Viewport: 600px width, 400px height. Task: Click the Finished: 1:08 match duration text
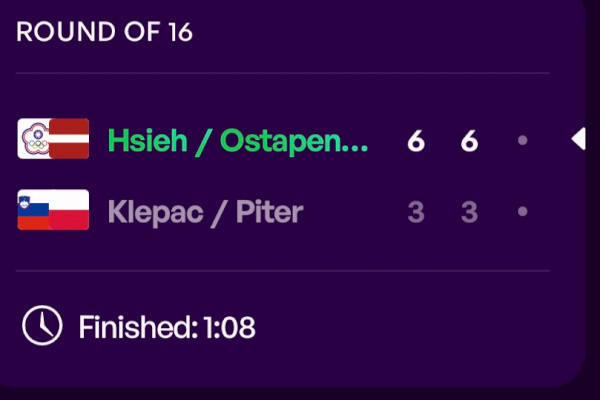pyautogui.click(x=167, y=327)
